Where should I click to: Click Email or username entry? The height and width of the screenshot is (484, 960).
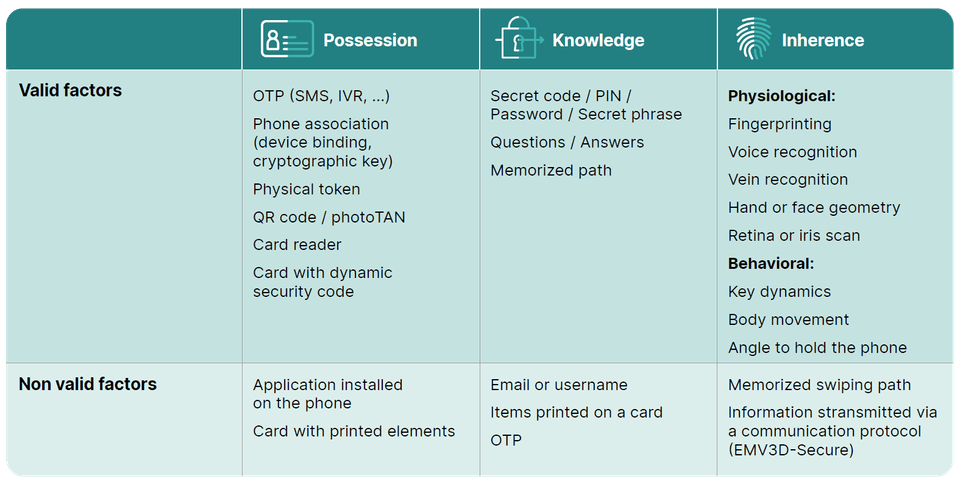[559, 385]
